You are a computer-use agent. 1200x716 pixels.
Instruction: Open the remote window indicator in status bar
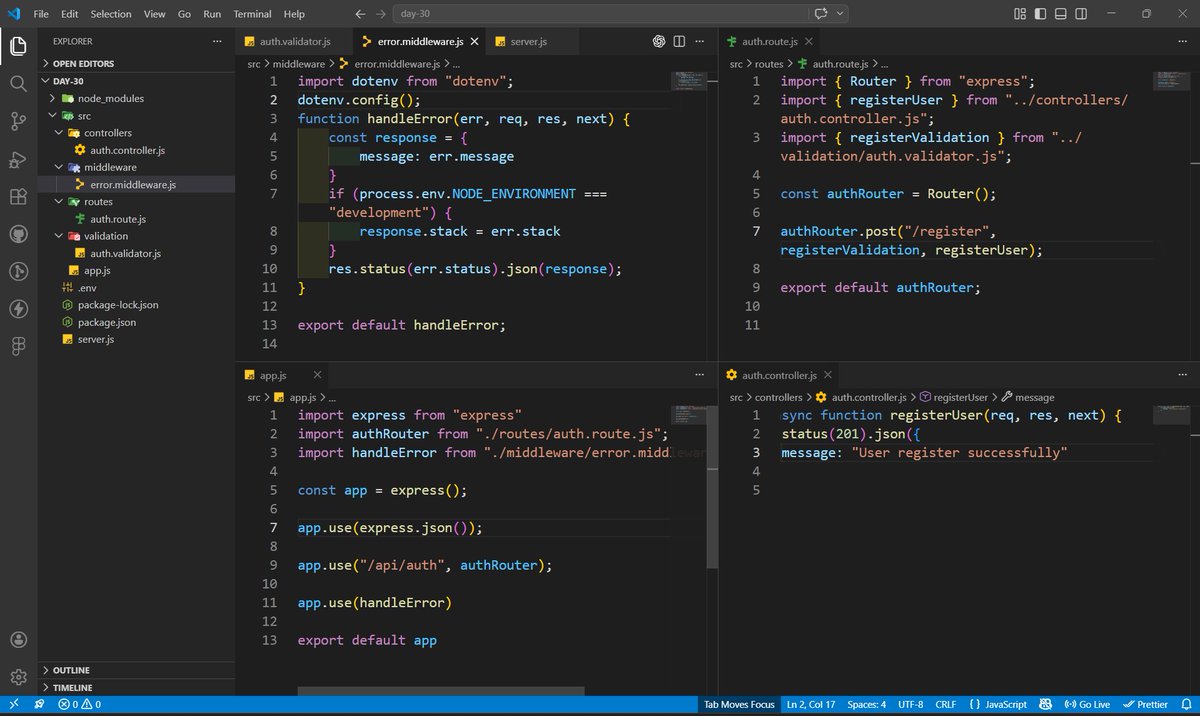pyautogui.click(x=12, y=705)
